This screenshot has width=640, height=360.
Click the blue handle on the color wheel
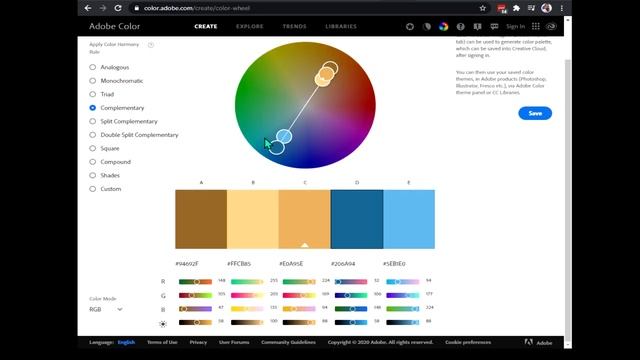(284, 136)
